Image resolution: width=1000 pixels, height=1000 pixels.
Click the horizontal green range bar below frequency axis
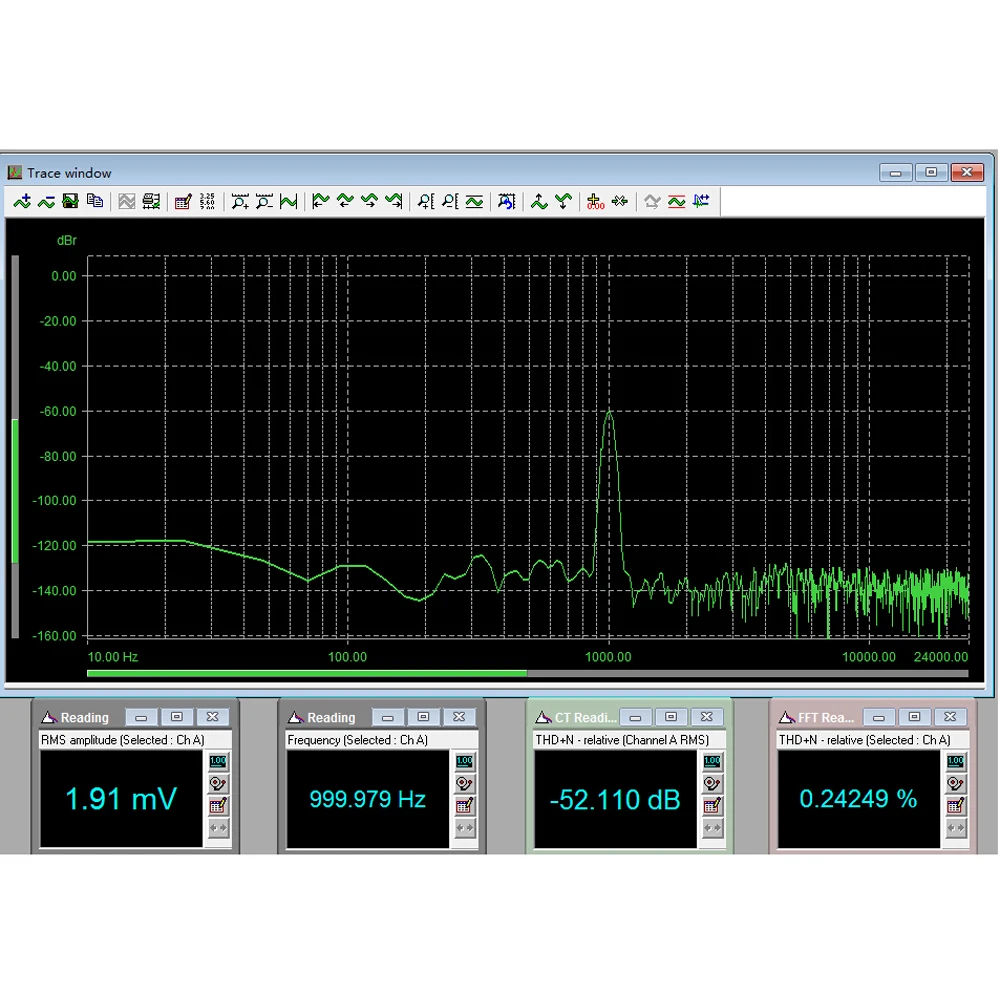coord(307,673)
